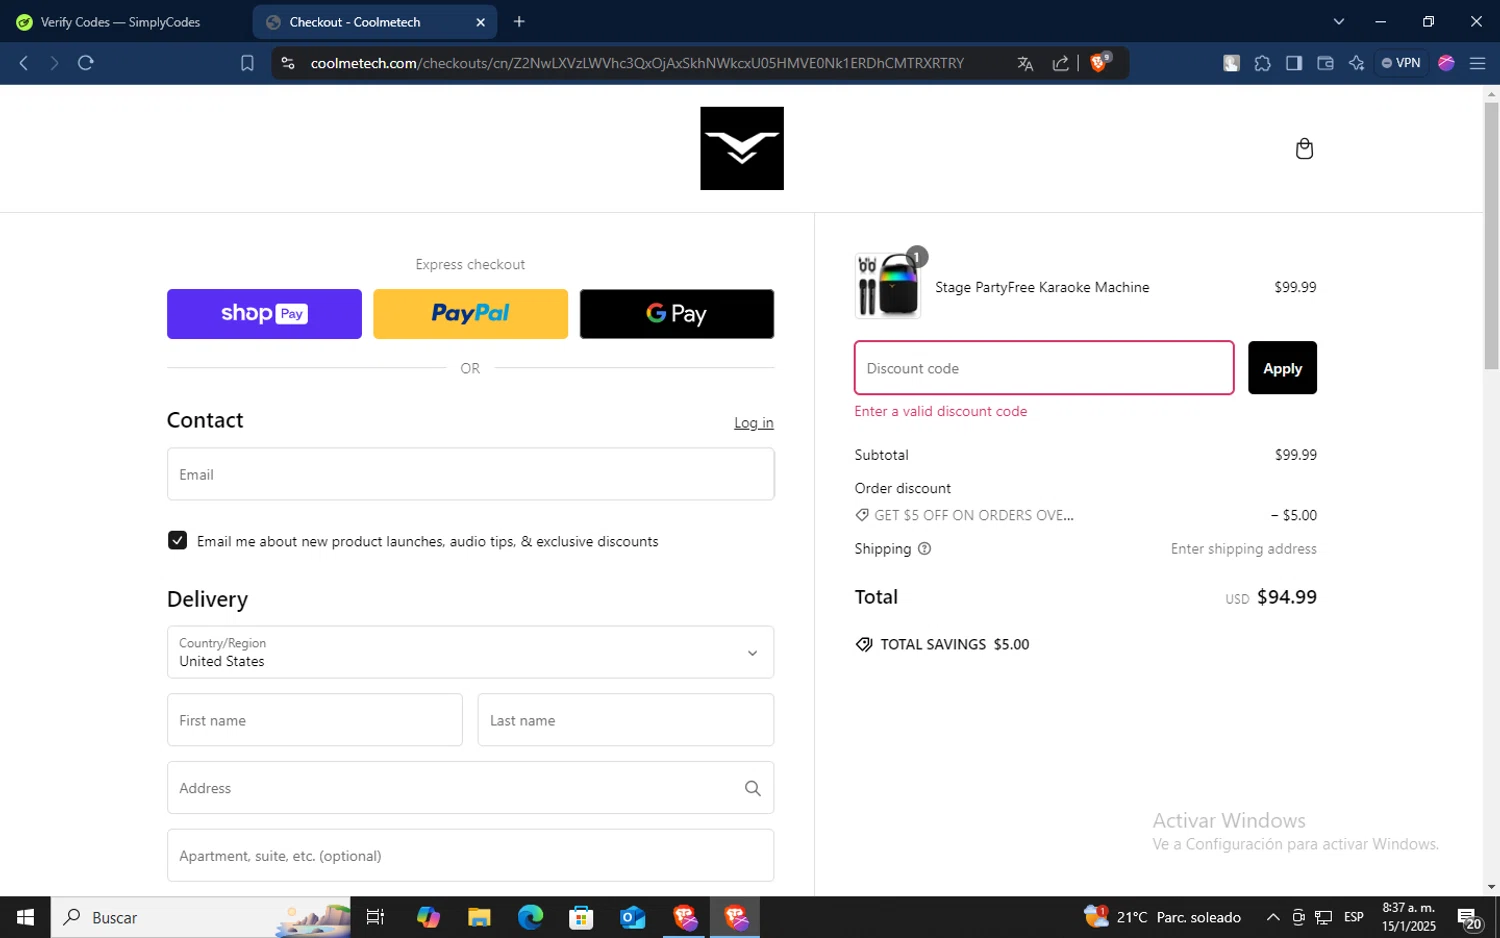Open a new browser tab
Viewport: 1500px width, 938px height.
click(519, 22)
